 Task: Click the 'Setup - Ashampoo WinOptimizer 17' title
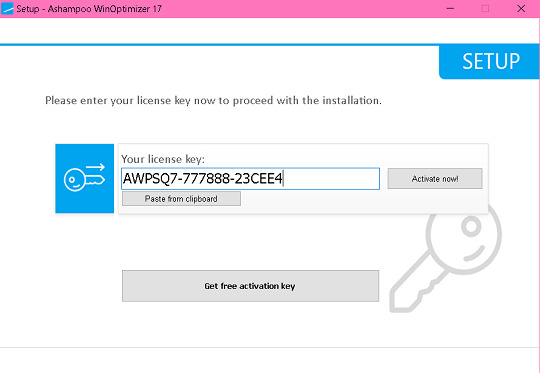89,9
